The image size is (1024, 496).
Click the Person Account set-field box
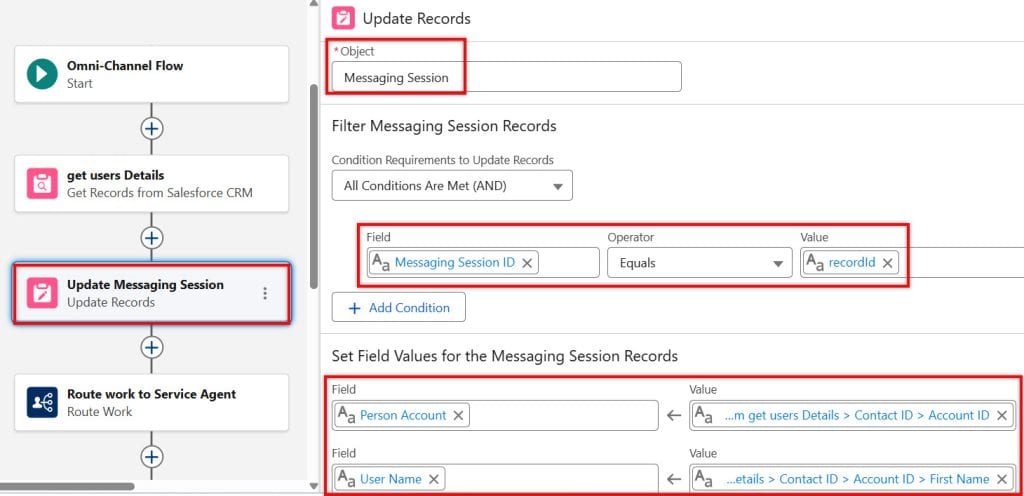pos(495,415)
